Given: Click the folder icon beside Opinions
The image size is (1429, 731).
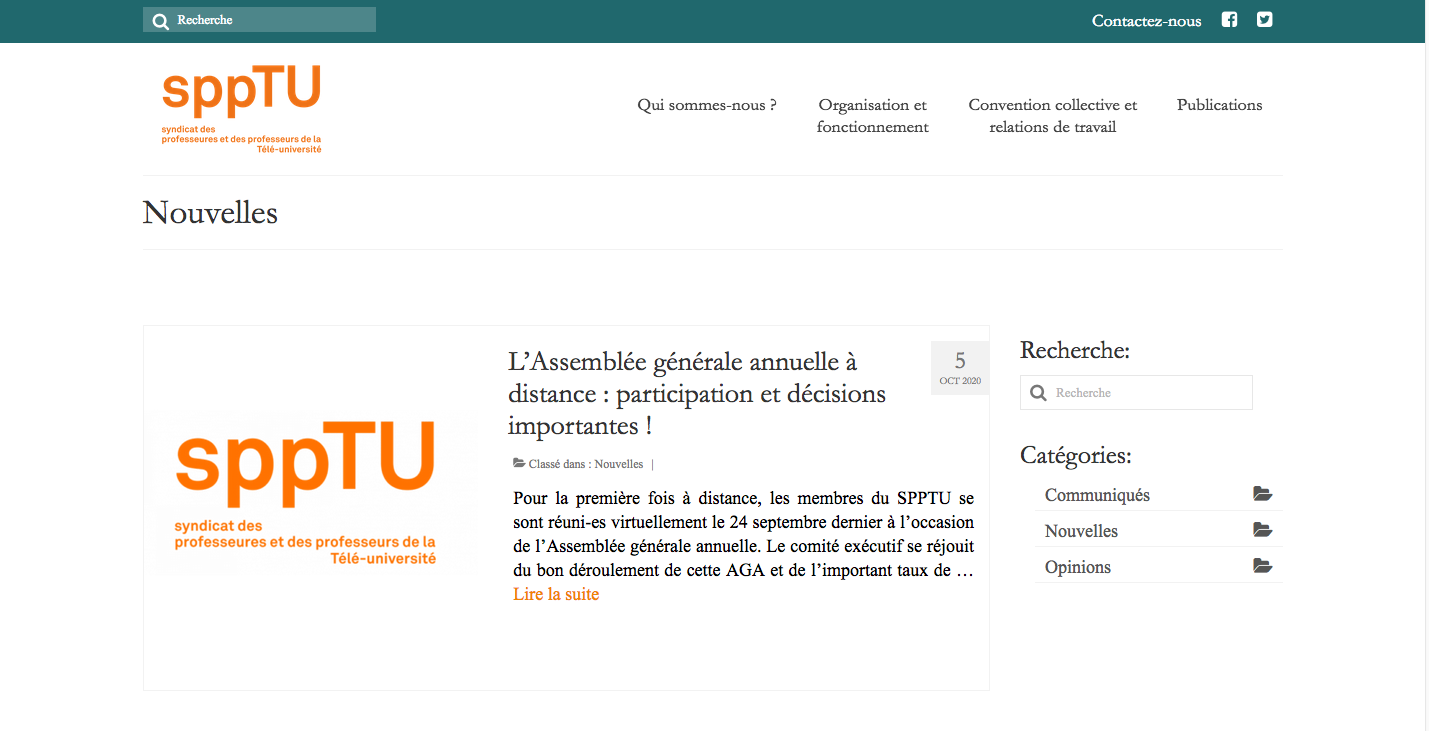Looking at the screenshot, I should click(1262, 566).
